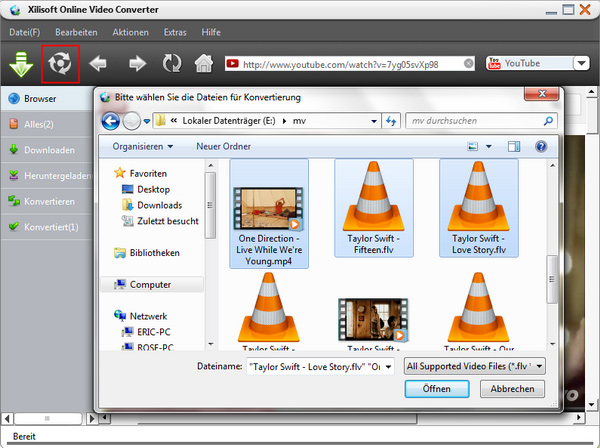Screen dimensions: 600x448
Task: Toggle the preview pane icon
Action: click(x=514, y=147)
